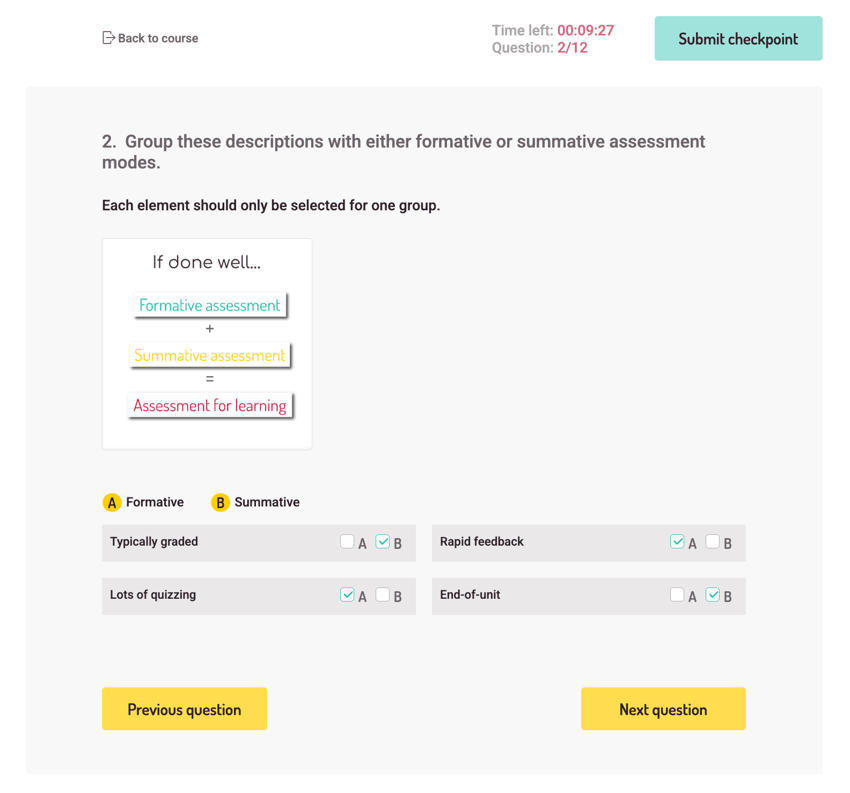
Task: Click the Formative assessment label in image
Action: (x=210, y=305)
